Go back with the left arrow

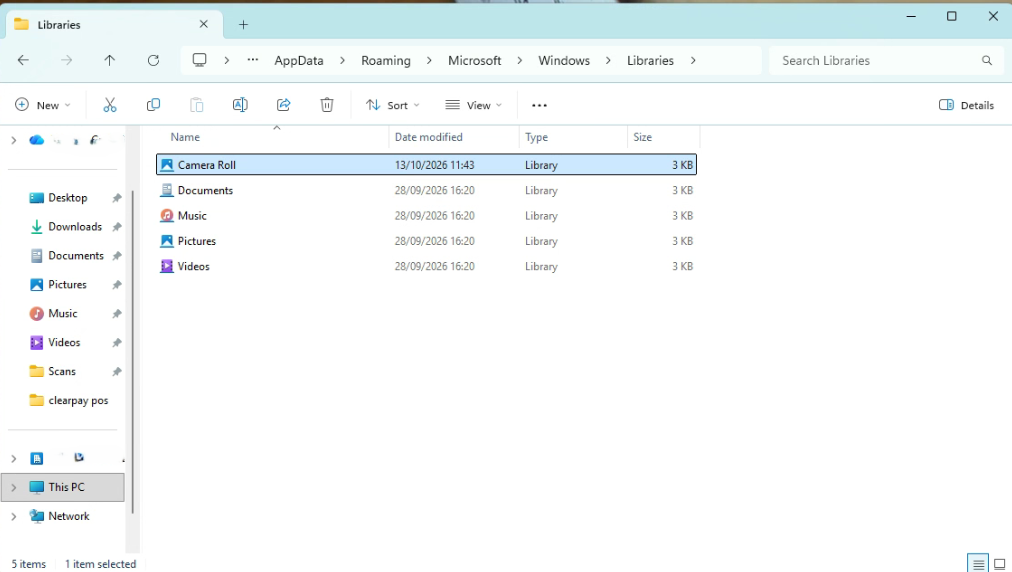point(23,60)
